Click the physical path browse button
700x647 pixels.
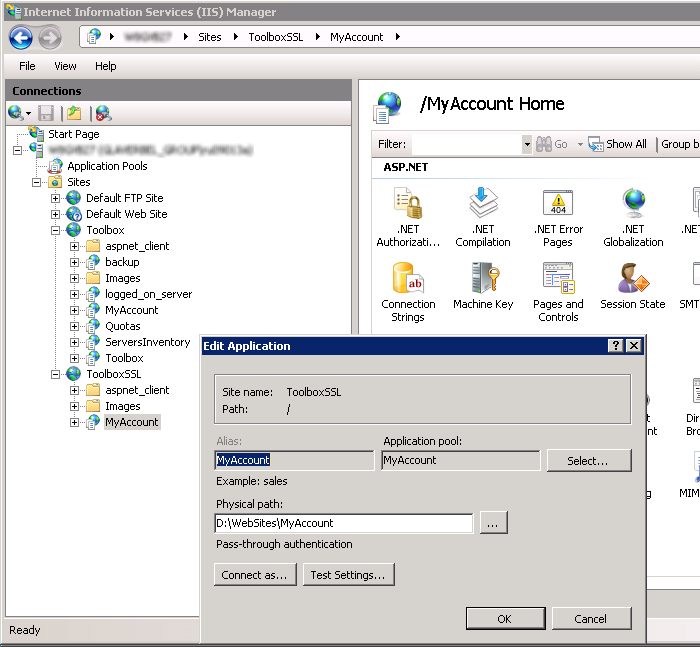(x=493, y=522)
